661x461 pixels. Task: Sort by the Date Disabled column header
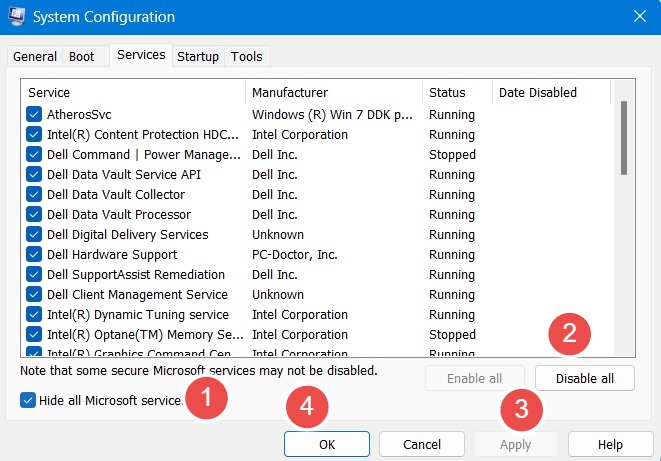pyautogui.click(x=551, y=92)
